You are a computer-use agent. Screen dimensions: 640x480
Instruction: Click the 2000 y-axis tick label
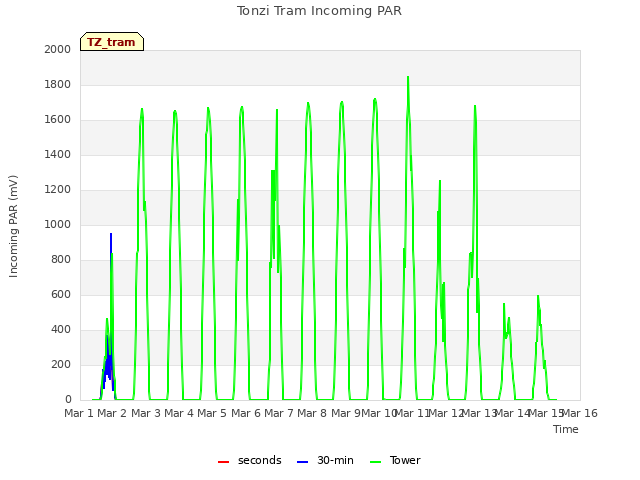(x=58, y=49)
